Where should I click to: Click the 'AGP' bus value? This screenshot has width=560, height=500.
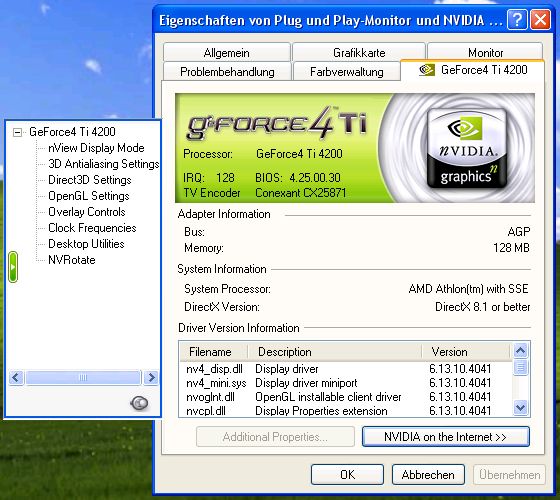click(x=519, y=232)
